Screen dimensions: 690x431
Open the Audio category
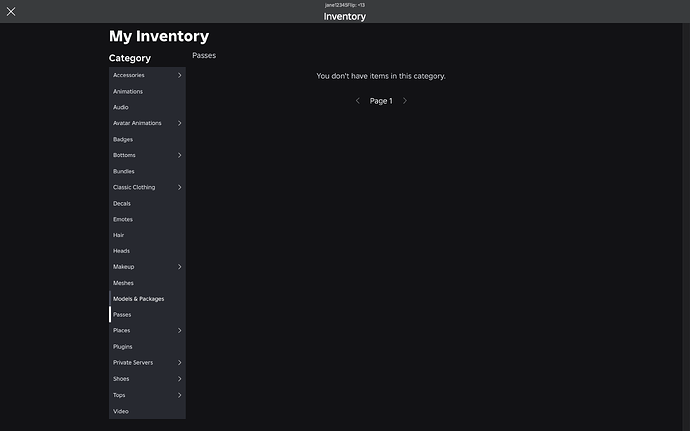[147, 107]
